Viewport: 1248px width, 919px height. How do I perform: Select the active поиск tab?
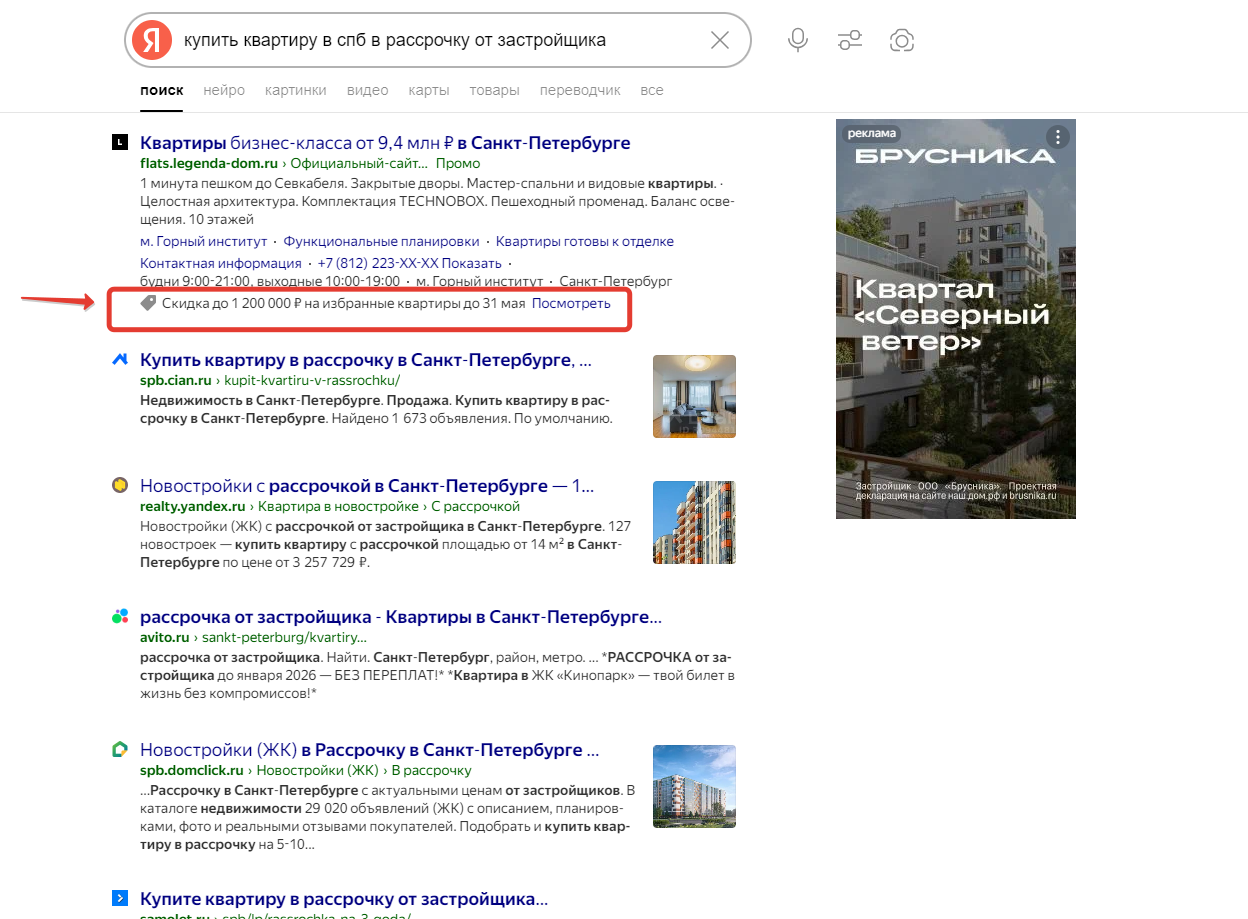point(162,90)
